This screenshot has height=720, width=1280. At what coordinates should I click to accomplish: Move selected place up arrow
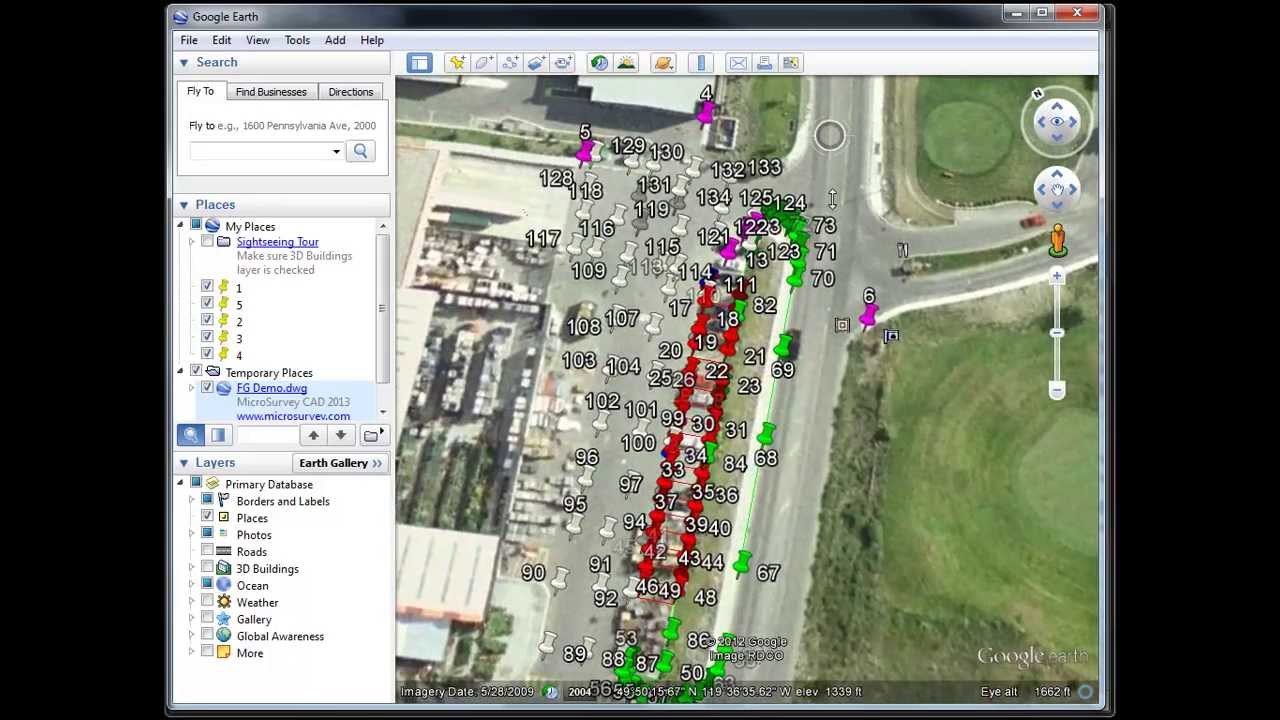(313, 435)
